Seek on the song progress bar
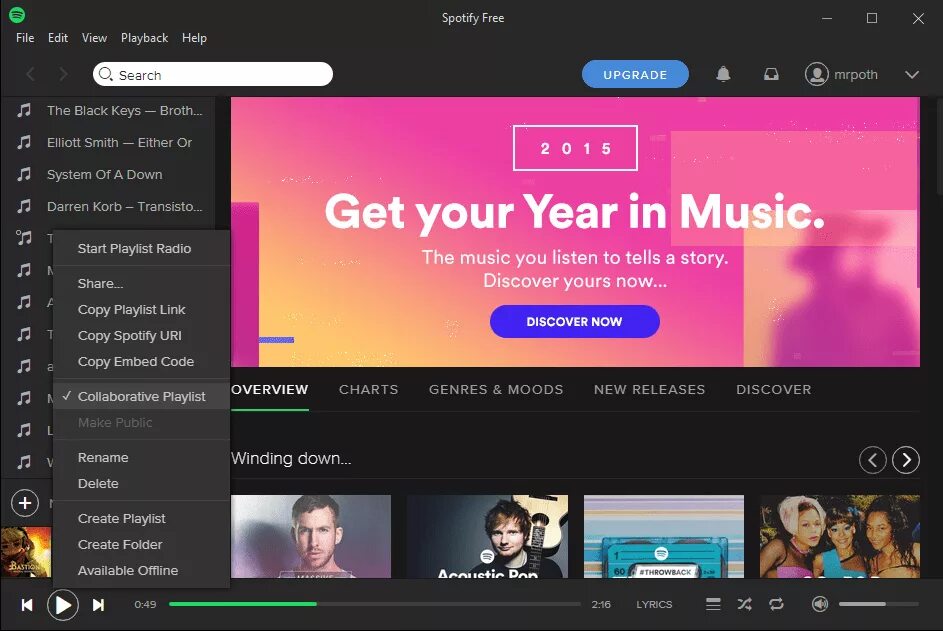943x631 pixels. (375, 604)
